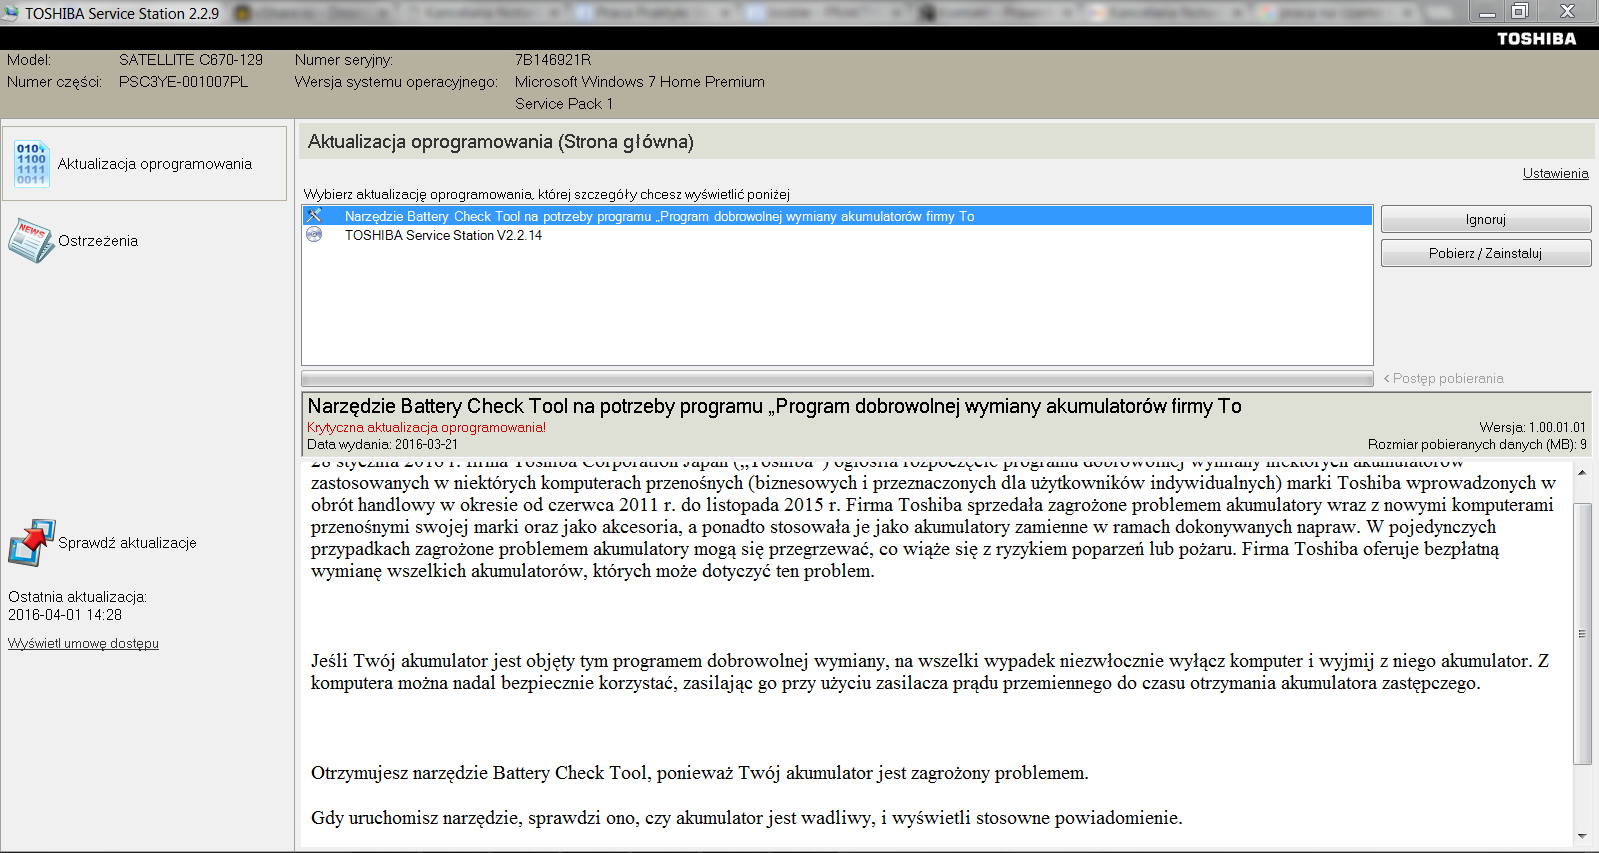The height and width of the screenshot is (853, 1599).
Task: Click the disc icon beside TOSHIBA Service Station V2.2.14
Action: click(x=314, y=235)
